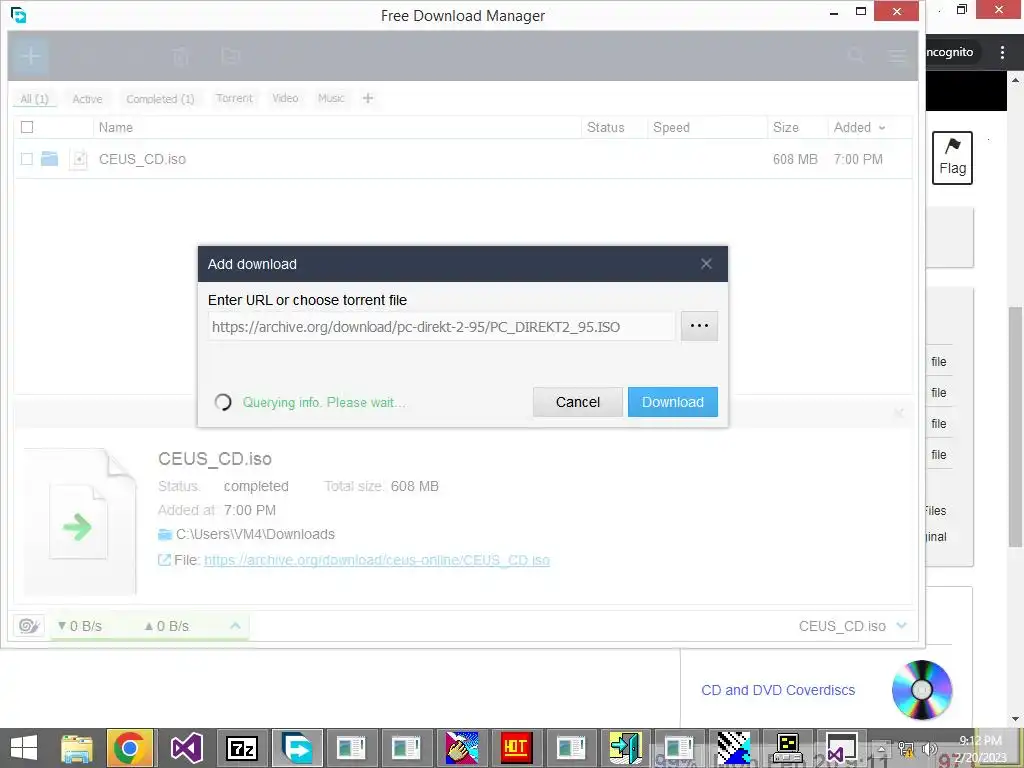Open 7-Zip from taskbar
This screenshot has height=768, width=1024.
pos(241,748)
